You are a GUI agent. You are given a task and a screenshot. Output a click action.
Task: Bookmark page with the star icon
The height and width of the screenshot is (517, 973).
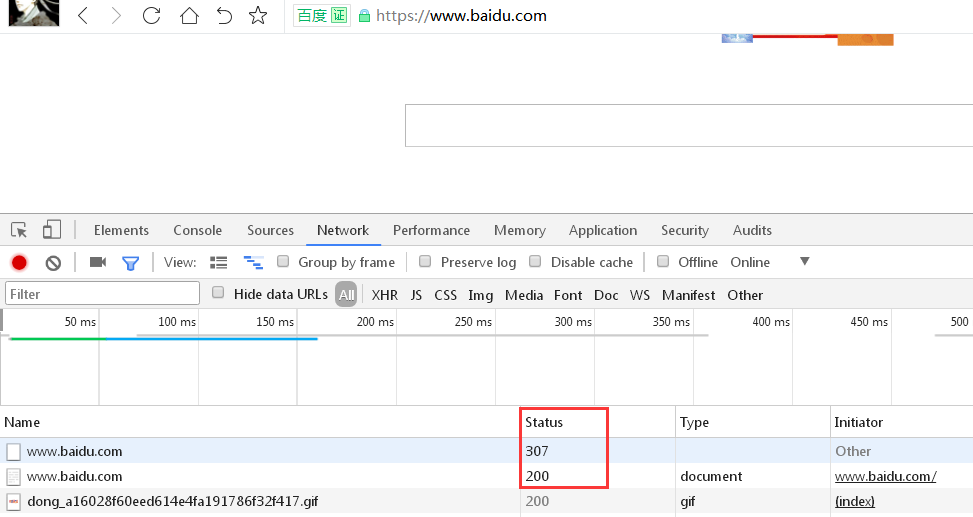[258, 15]
